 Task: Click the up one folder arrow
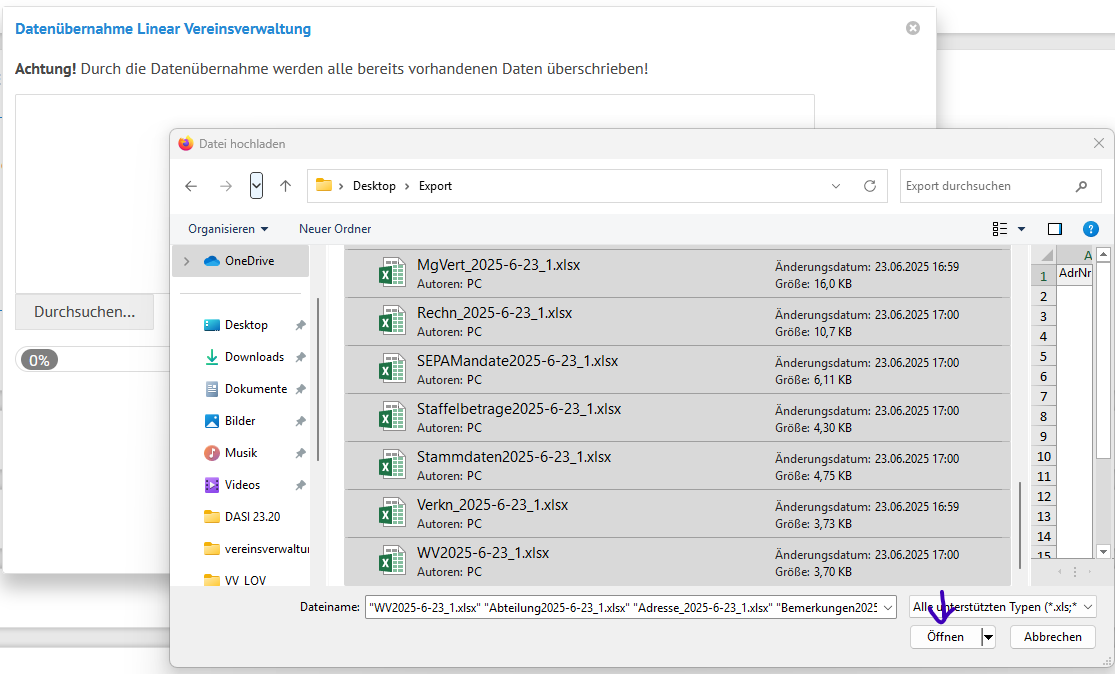click(x=285, y=186)
